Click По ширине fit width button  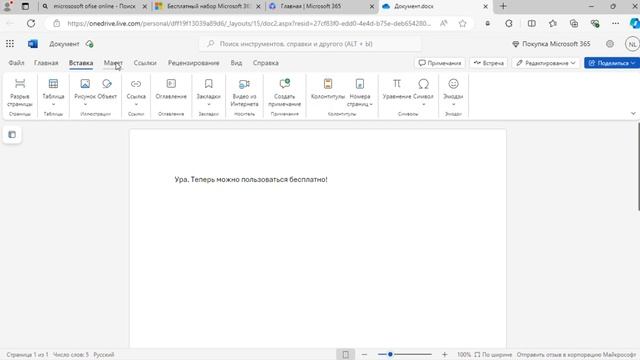493,355
